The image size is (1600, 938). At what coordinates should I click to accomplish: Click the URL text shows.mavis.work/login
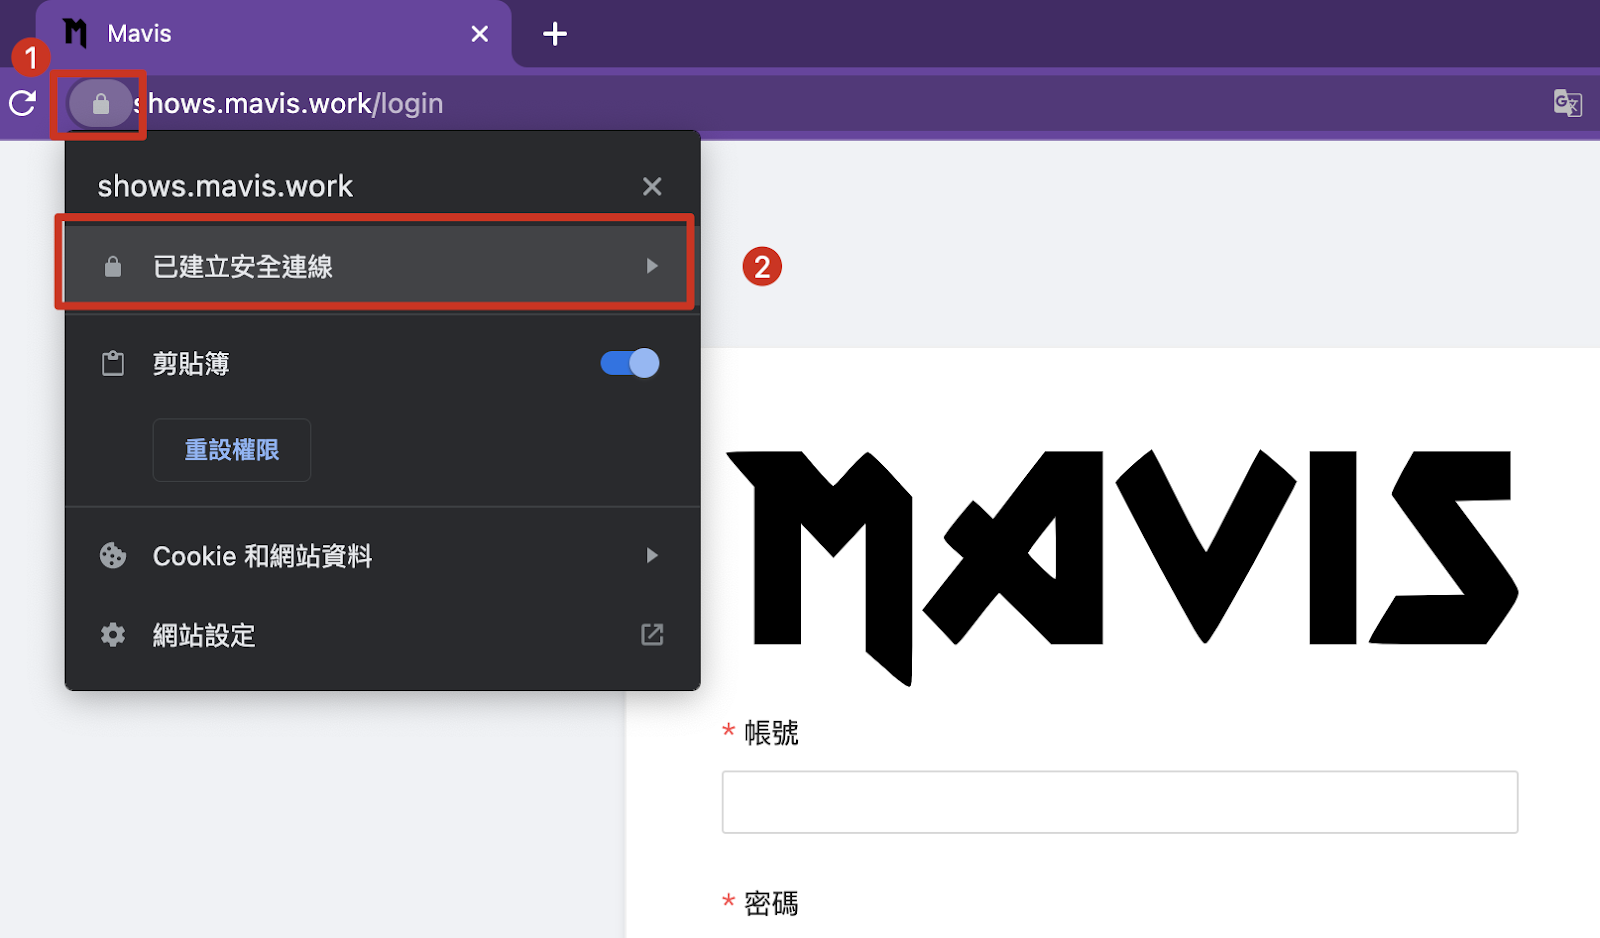click(x=289, y=104)
